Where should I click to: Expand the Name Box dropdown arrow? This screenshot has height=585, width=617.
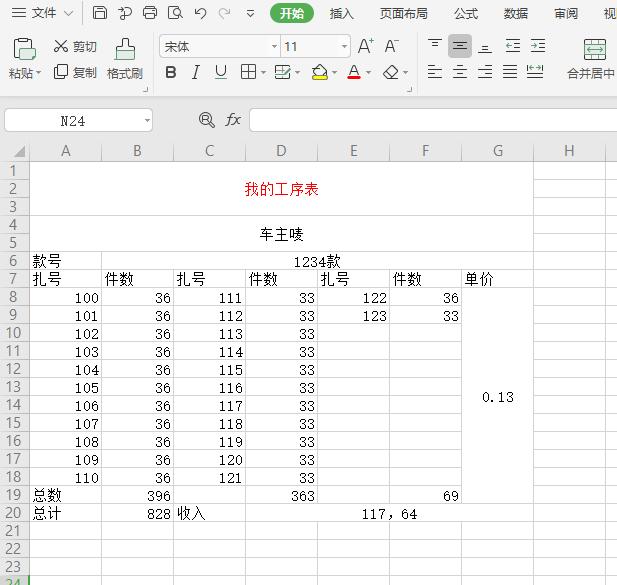coord(147,120)
